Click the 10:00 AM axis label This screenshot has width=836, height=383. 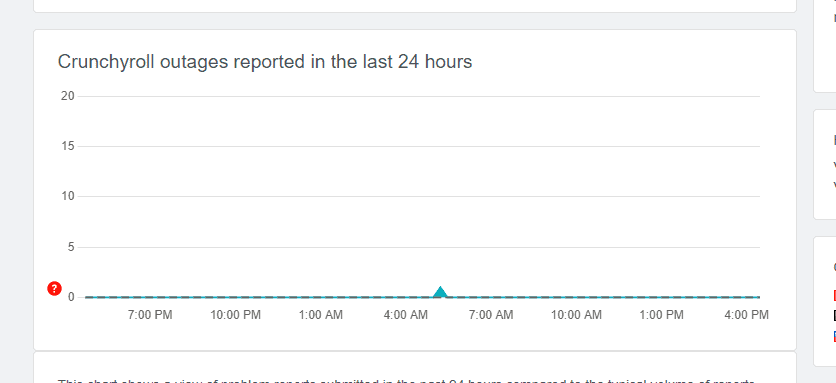[576, 315]
